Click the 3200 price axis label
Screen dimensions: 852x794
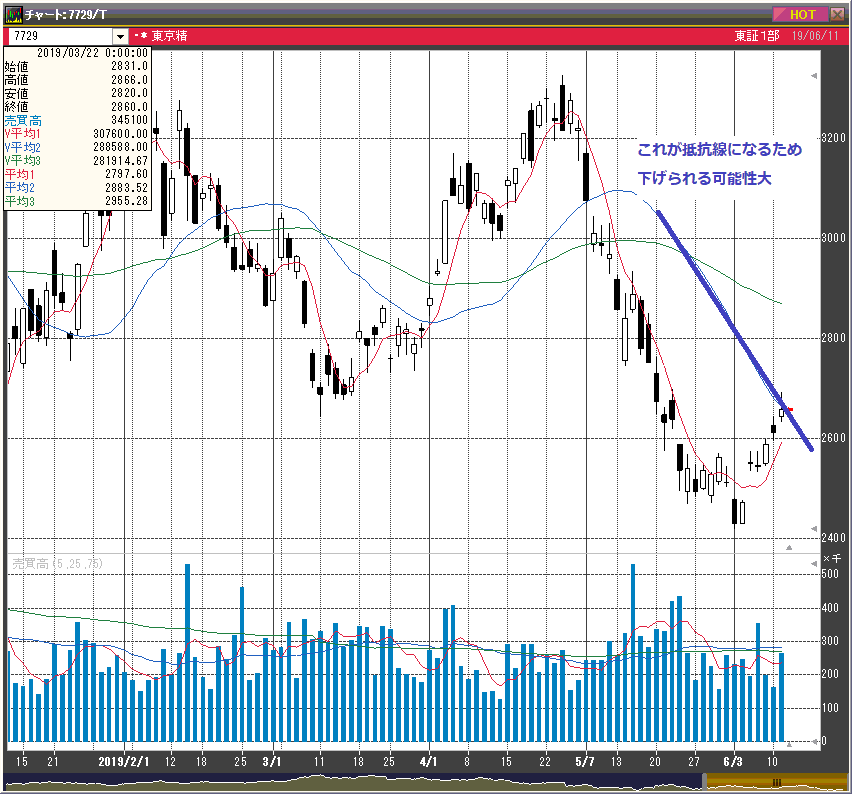tap(834, 137)
